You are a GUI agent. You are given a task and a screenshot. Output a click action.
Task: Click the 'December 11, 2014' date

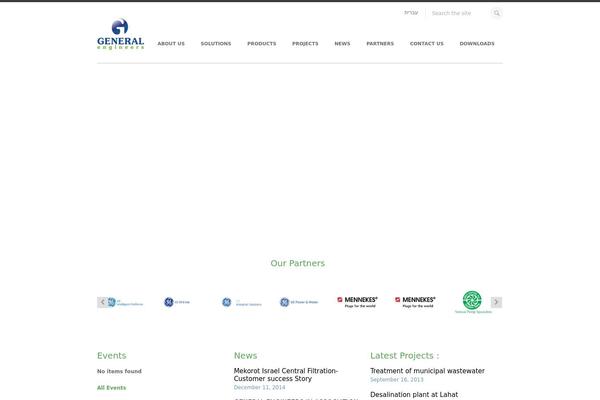coord(259,387)
